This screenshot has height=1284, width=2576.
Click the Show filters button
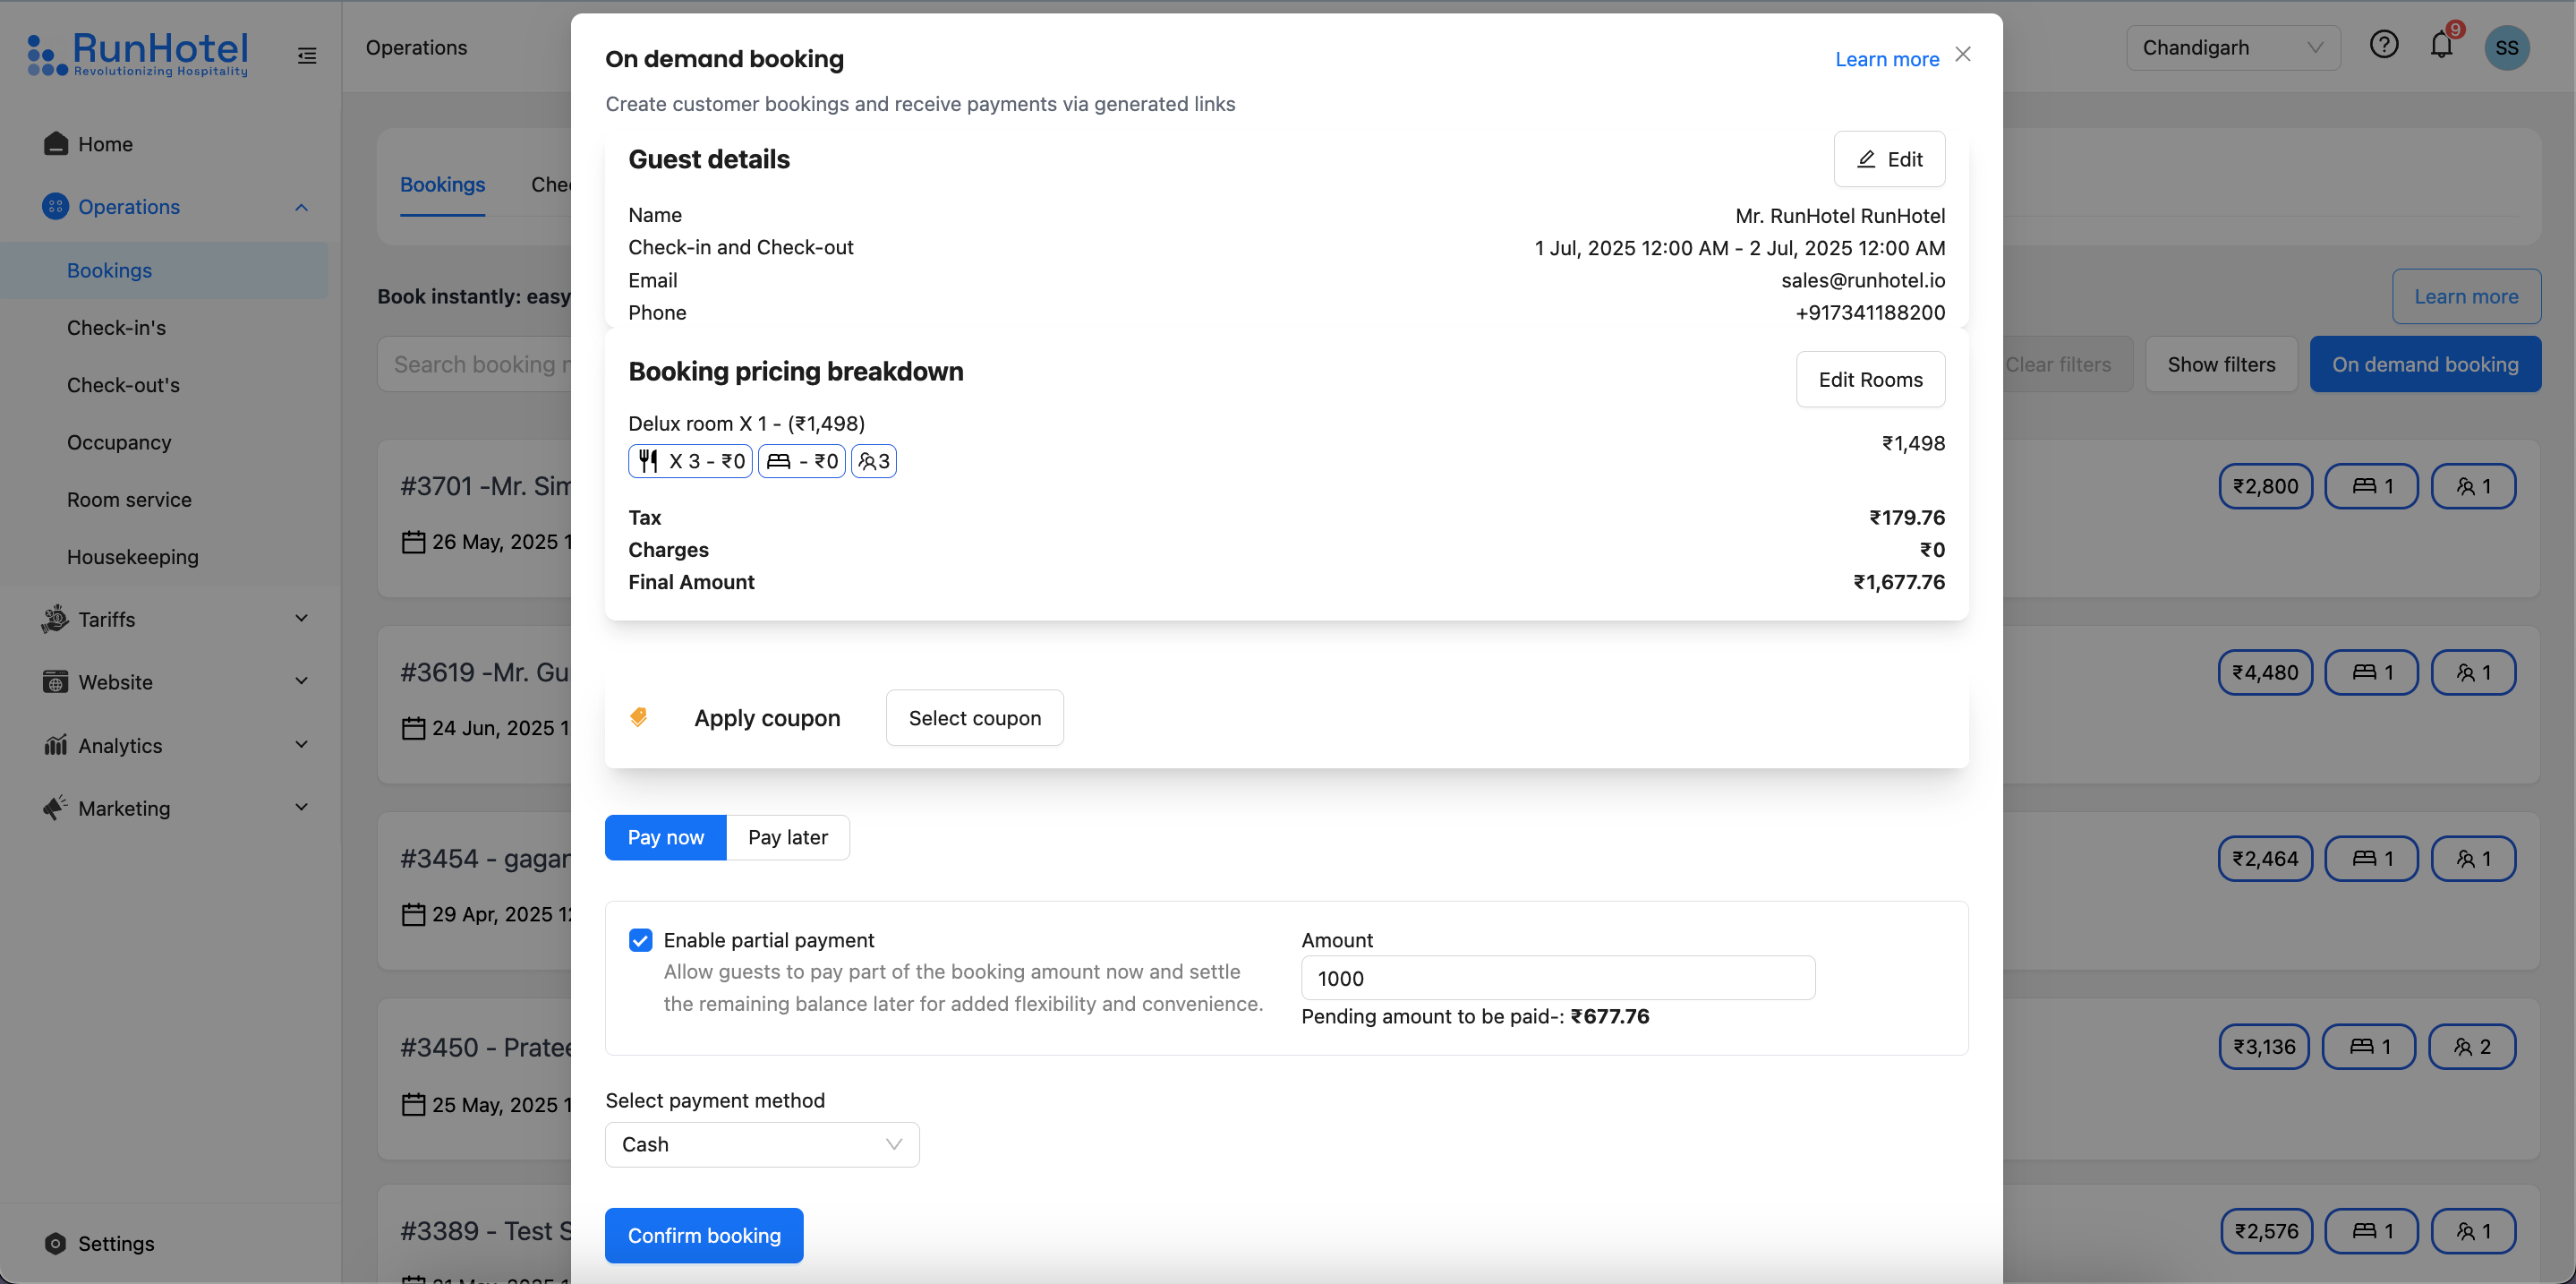[x=2221, y=364]
